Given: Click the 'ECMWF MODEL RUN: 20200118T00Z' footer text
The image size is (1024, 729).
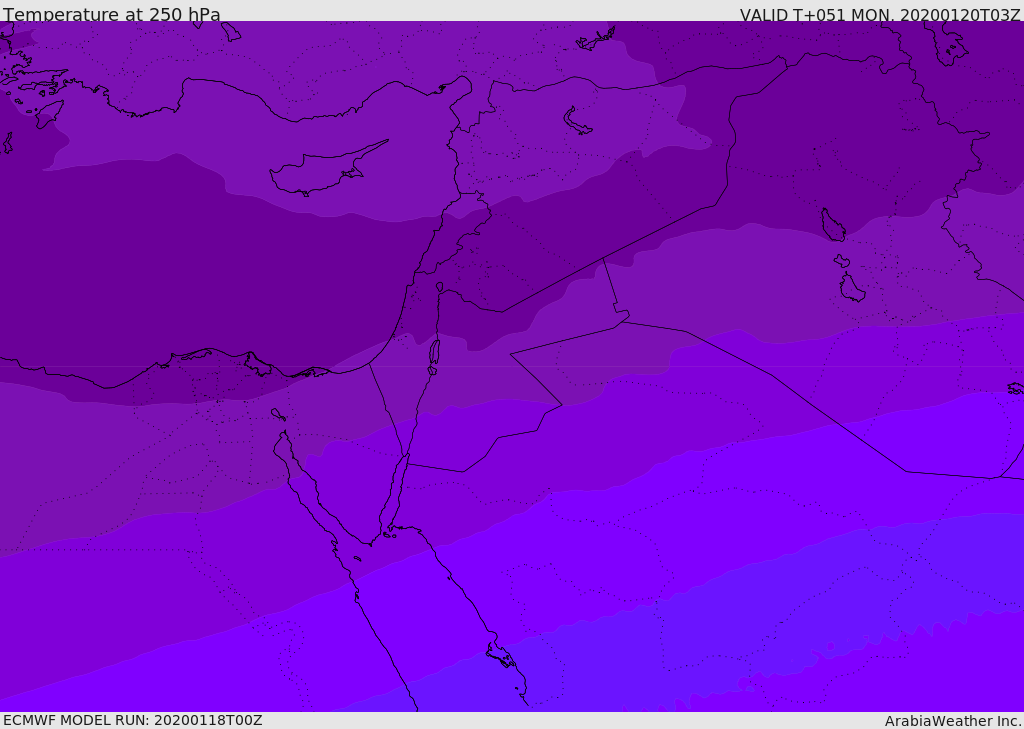Looking at the screenshot, I should (133, 721).
